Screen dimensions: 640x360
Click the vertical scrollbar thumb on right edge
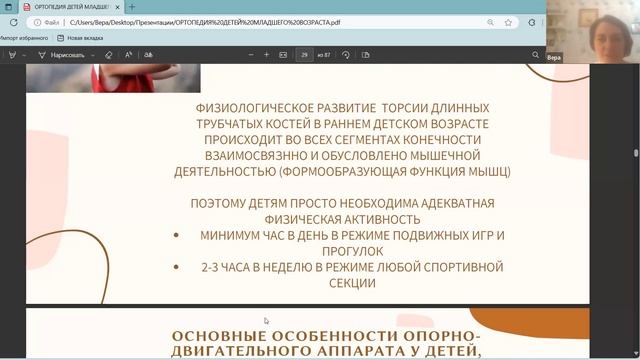[636, 153]
